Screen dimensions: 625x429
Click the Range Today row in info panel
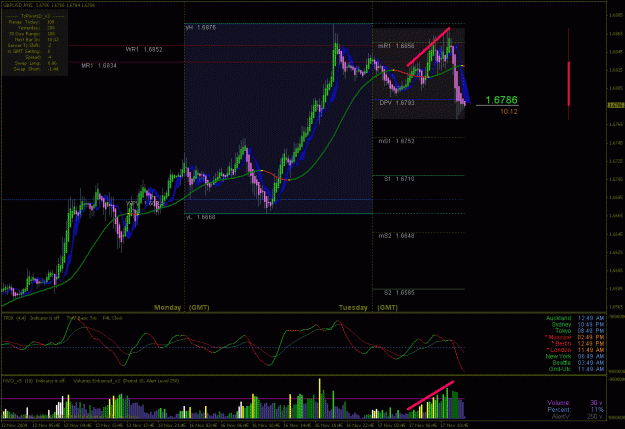coord(33,22)
